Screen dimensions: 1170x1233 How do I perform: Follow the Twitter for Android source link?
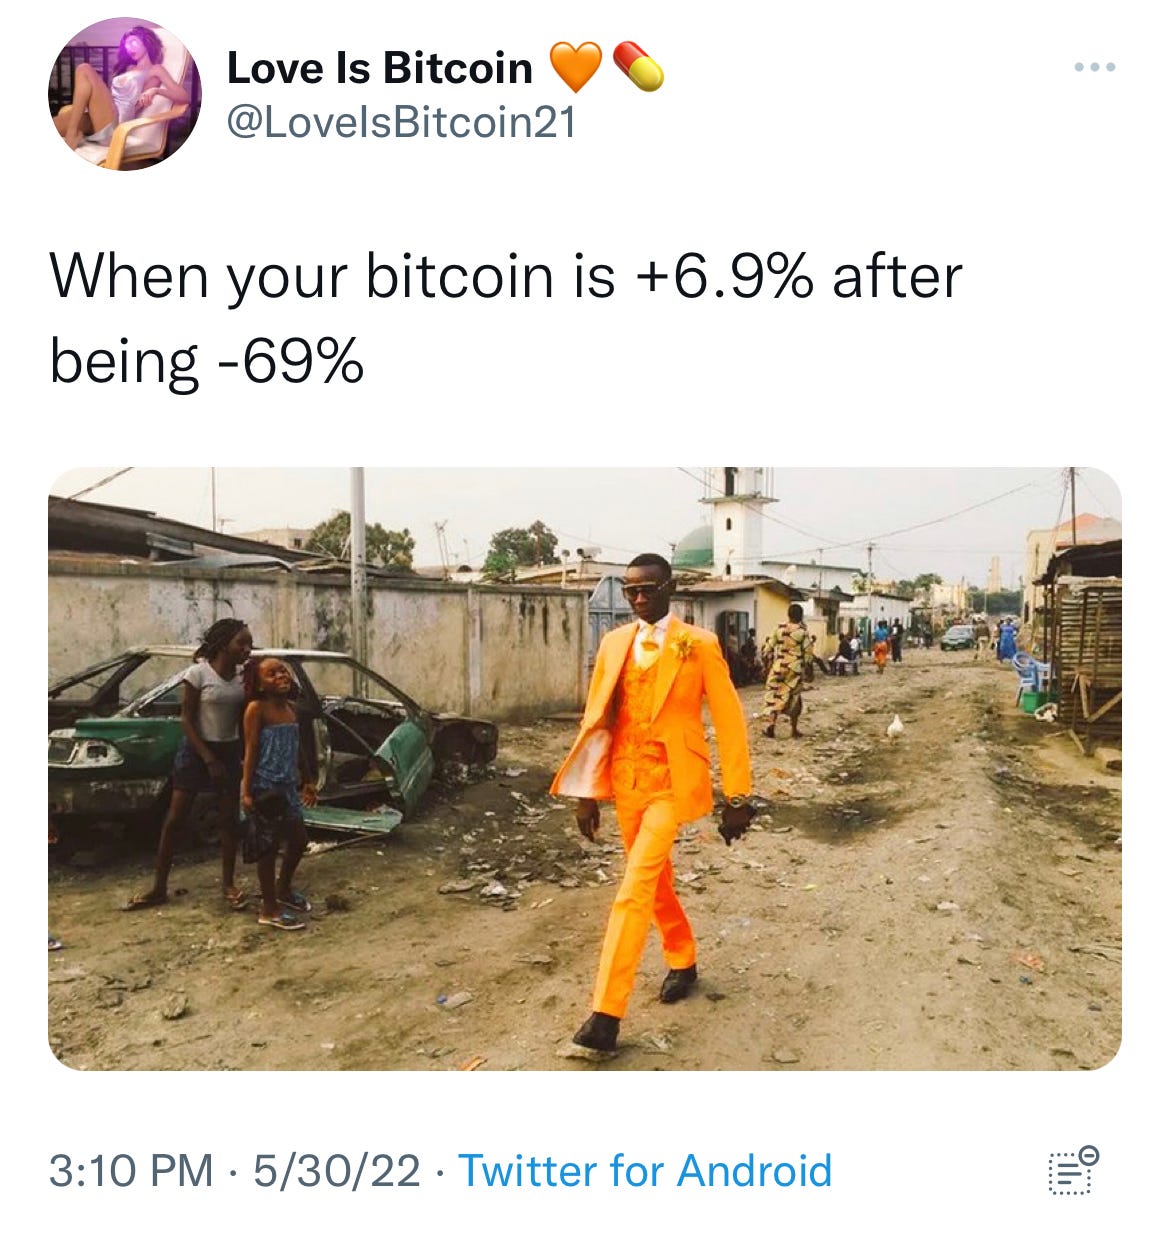click(x=645, y=1170)
